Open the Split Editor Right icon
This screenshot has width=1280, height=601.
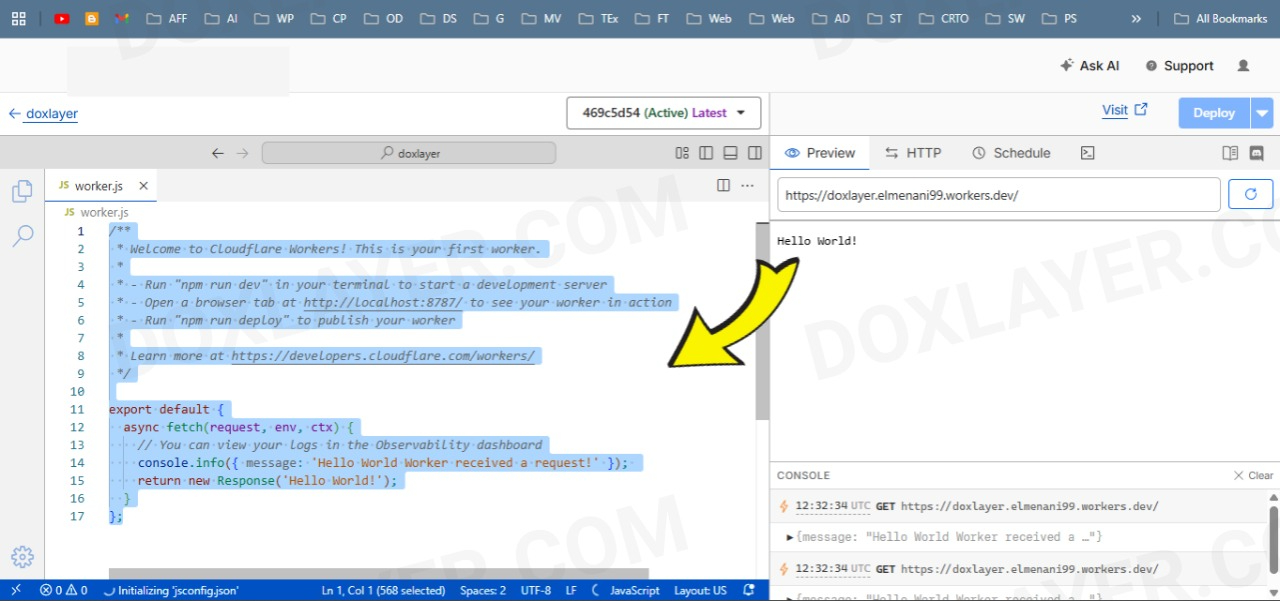click(x=724, y=185)
